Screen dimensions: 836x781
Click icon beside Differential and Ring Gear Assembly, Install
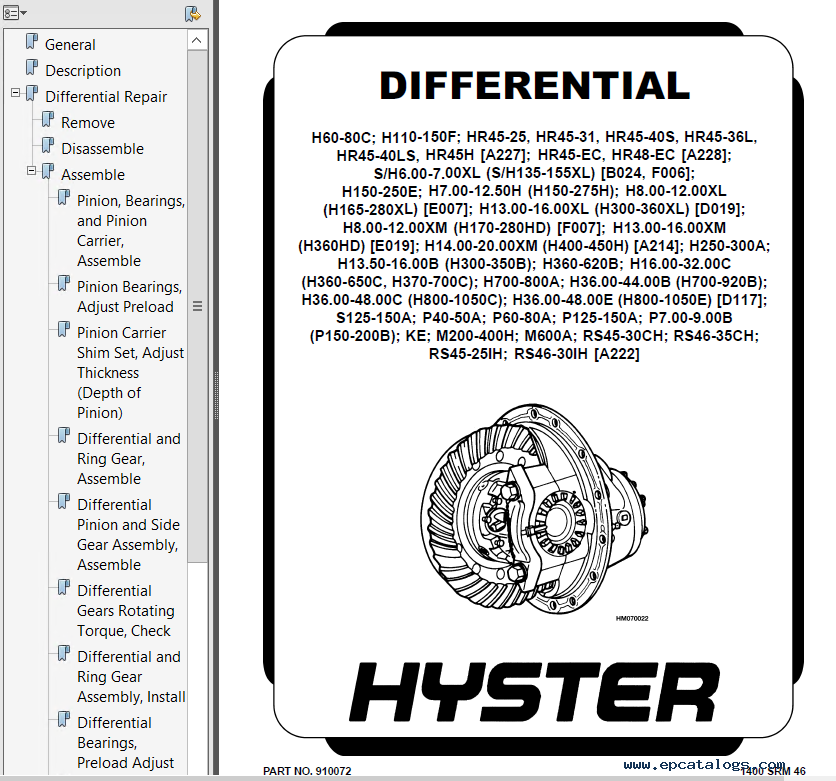pos(64,654)
